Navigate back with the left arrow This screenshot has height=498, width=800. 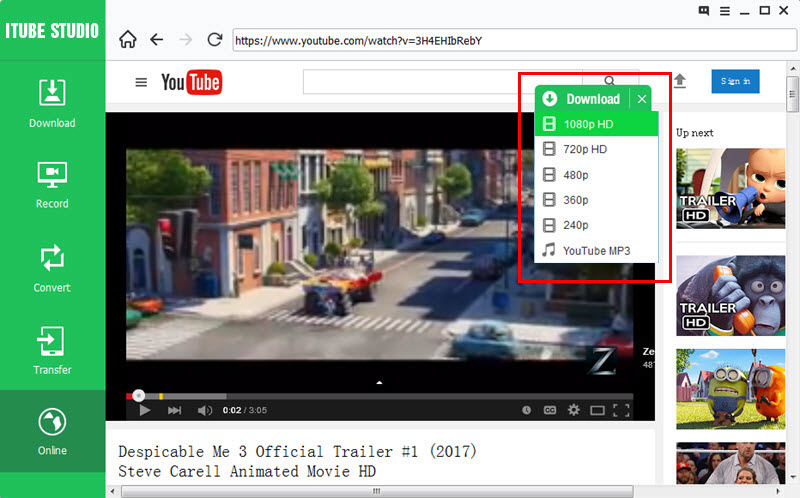[157, 39]
